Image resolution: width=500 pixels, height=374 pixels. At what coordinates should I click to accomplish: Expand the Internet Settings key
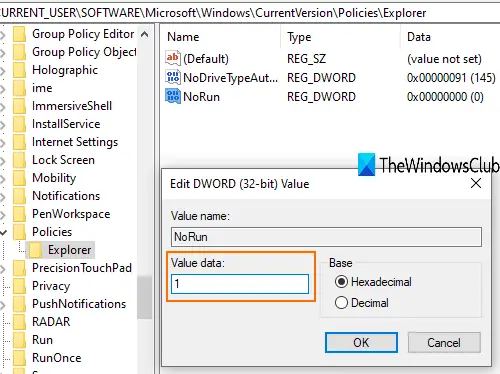click(x=3, y=142)
